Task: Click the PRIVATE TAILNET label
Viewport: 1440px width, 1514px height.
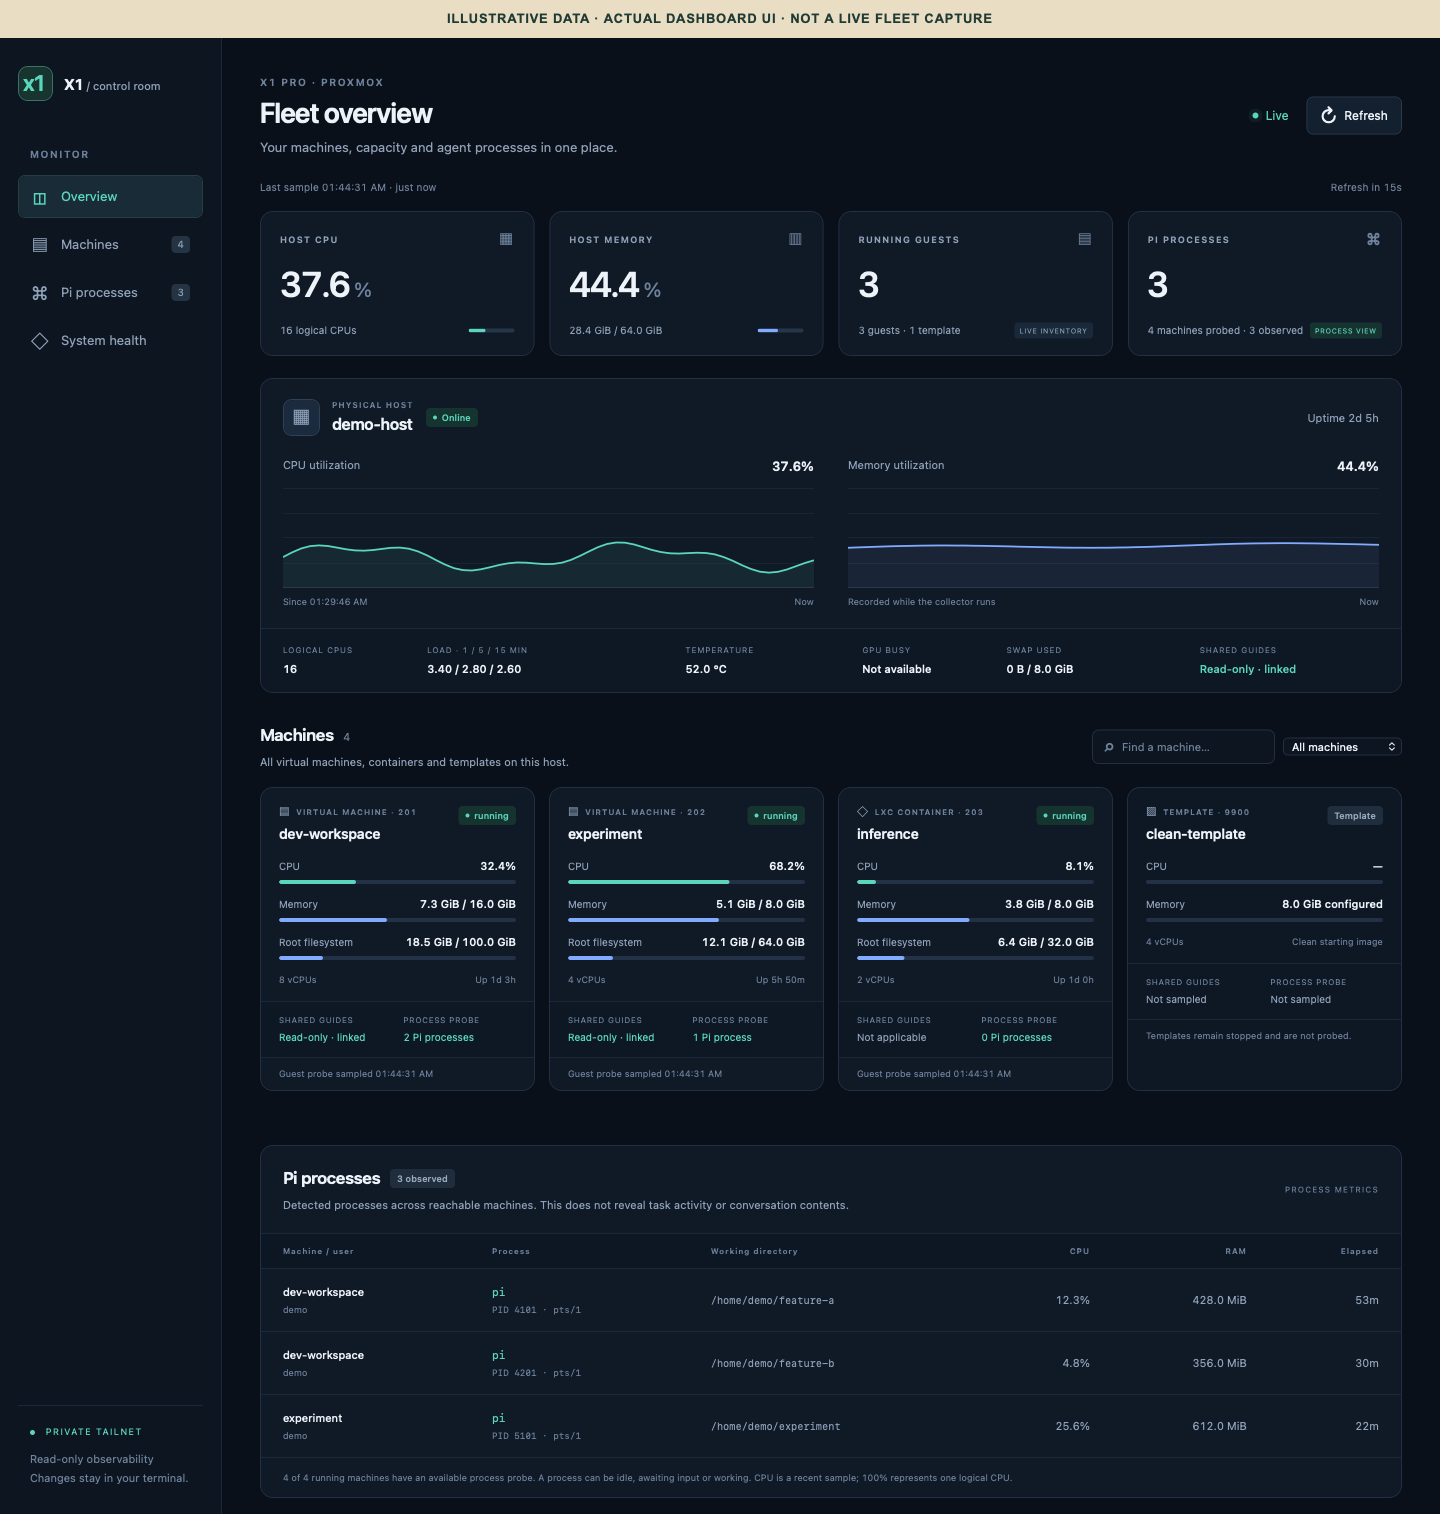Action: pos(93,1432)
